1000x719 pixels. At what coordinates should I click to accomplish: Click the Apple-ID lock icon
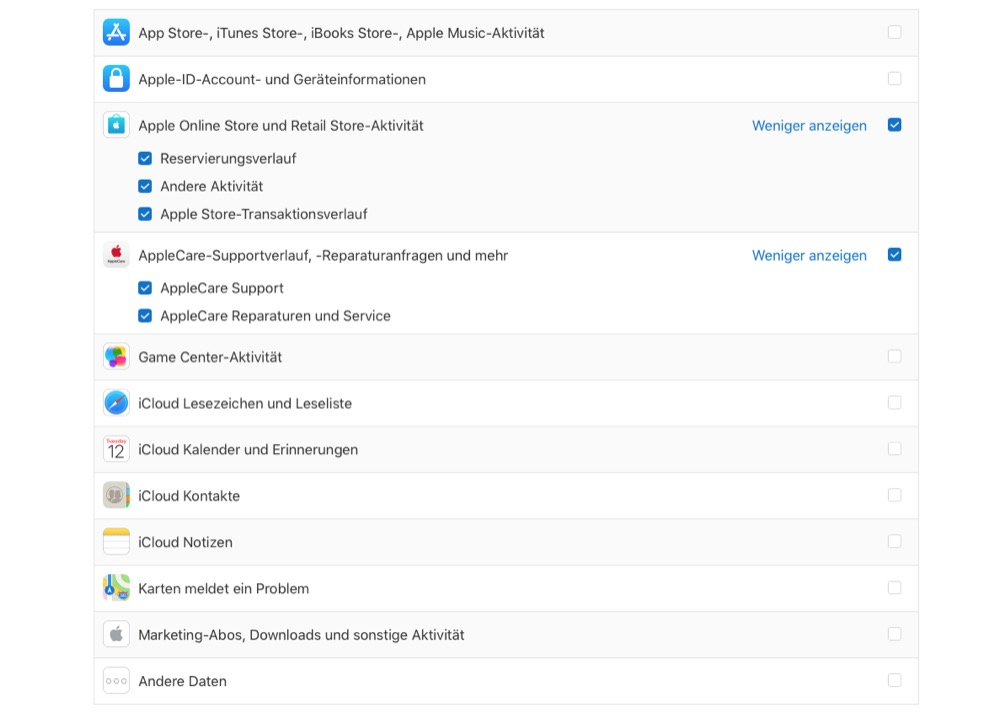(x=116, y=78)
